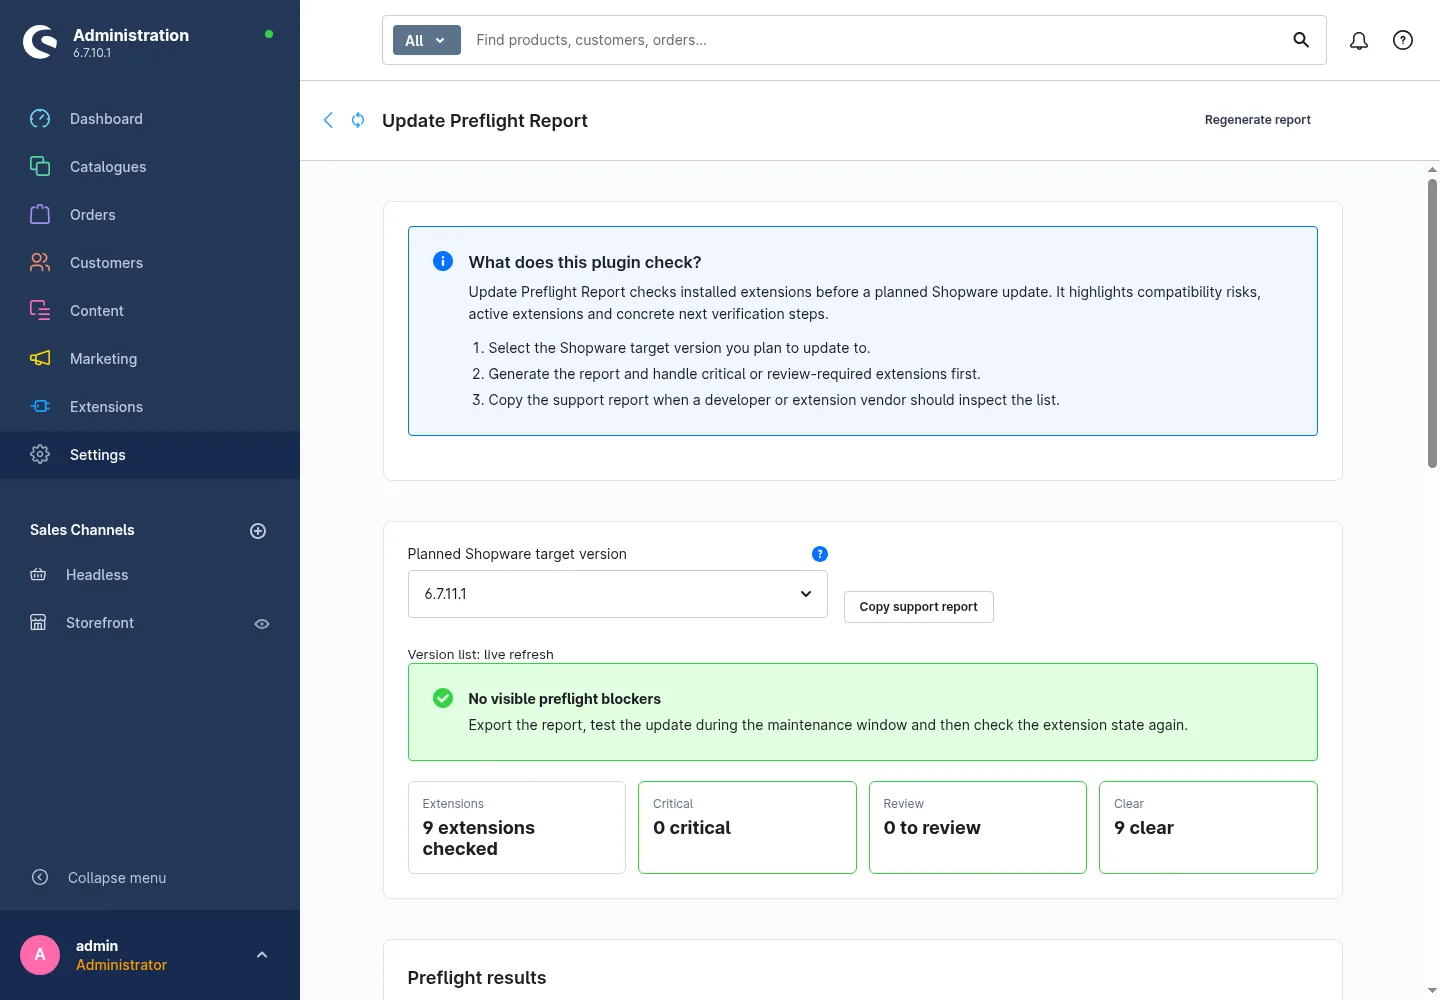Click the green checkmark success icon
This screenshot has width=1440, height=1000.
(443, 698)
